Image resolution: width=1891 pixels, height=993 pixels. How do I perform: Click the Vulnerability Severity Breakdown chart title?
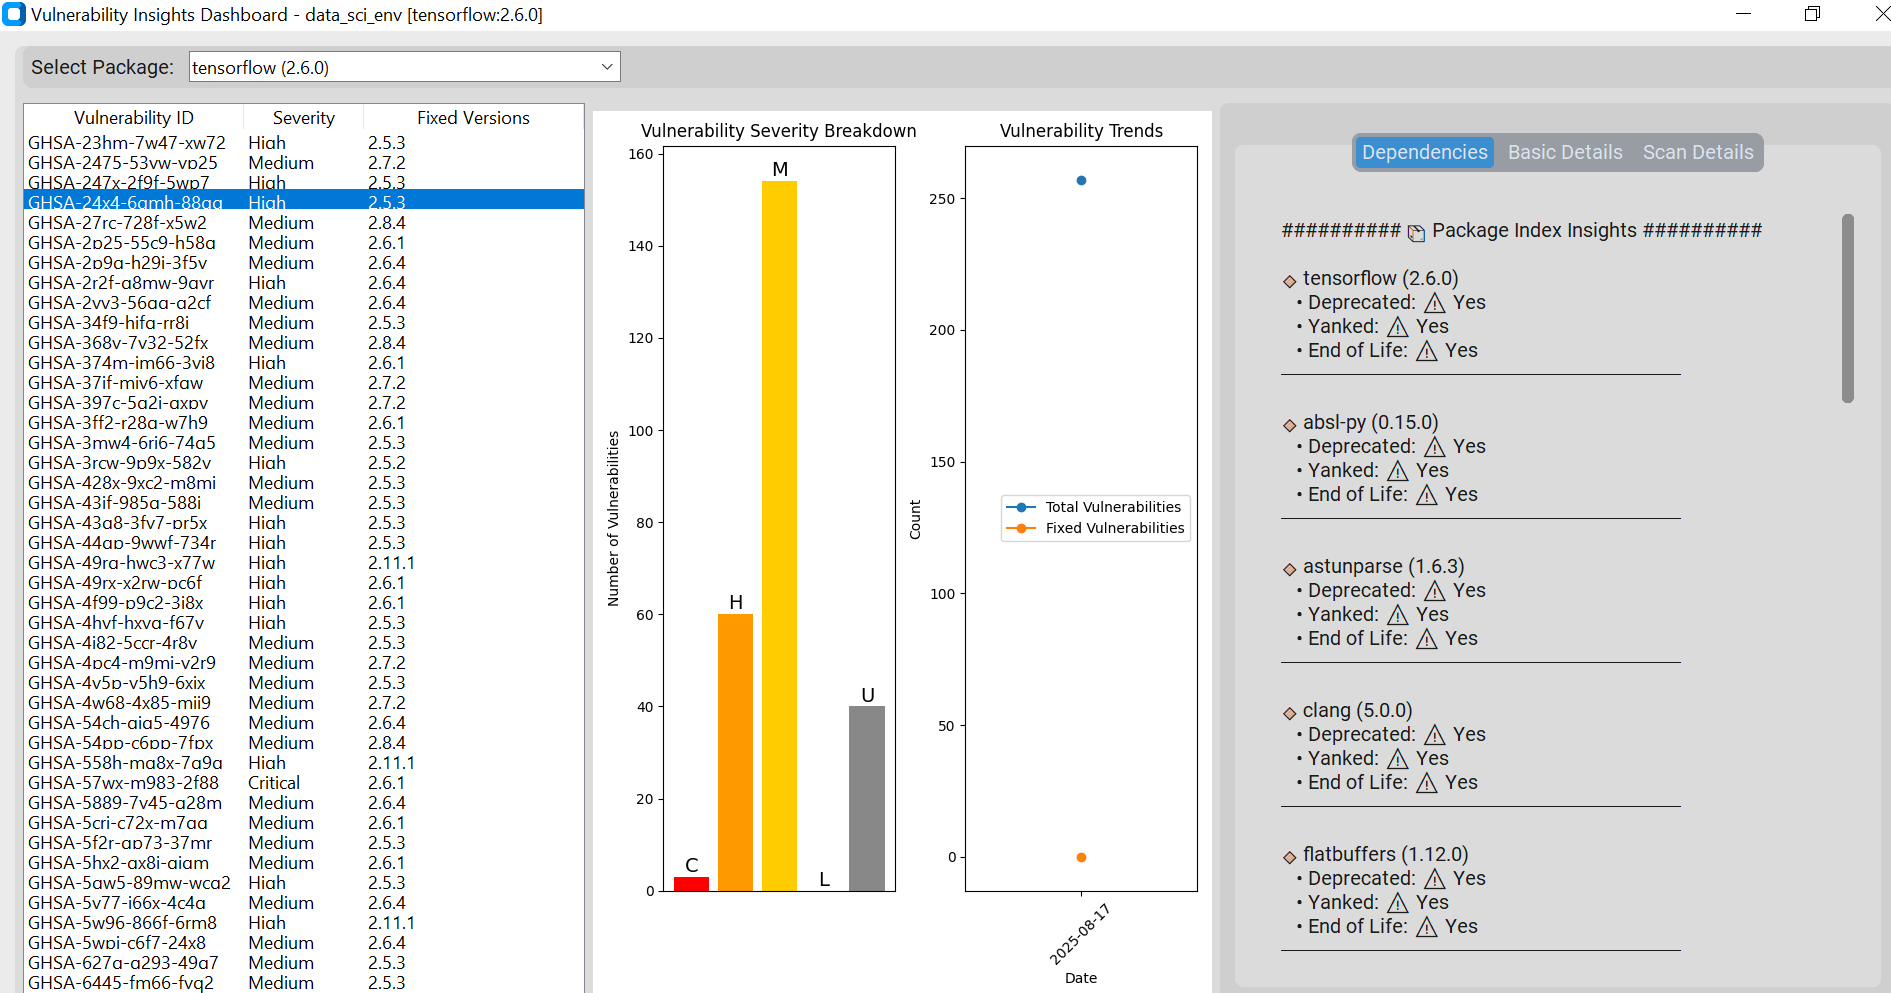[x=778, y=131]
